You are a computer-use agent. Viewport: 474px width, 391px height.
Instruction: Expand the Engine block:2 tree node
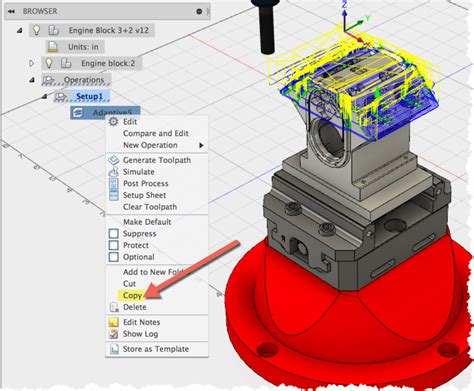(31, 63)
